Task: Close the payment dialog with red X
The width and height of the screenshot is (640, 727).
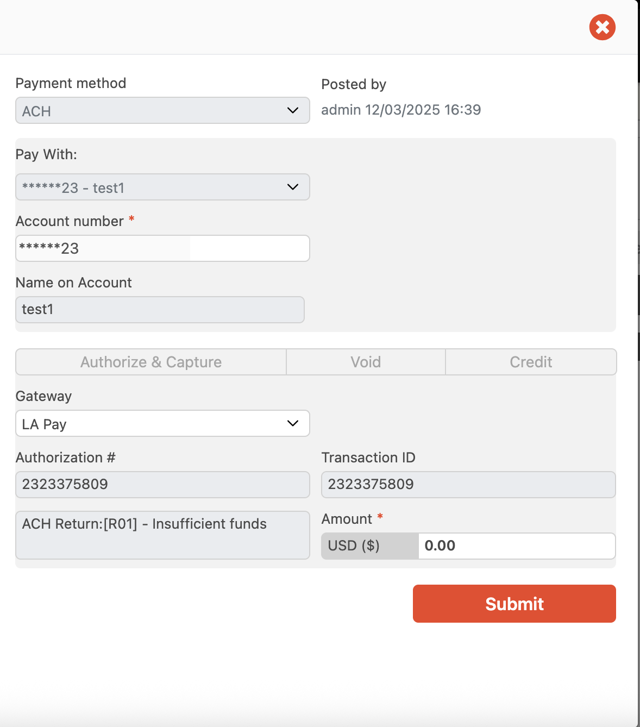Action: pos(602,27)
